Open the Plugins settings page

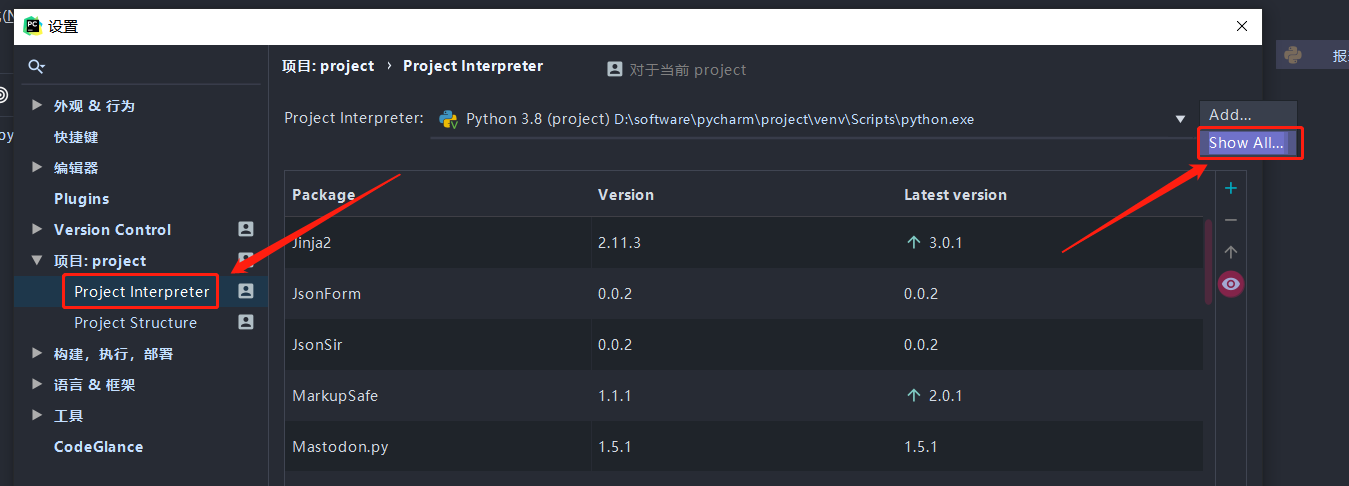click(x=82, y=198)
